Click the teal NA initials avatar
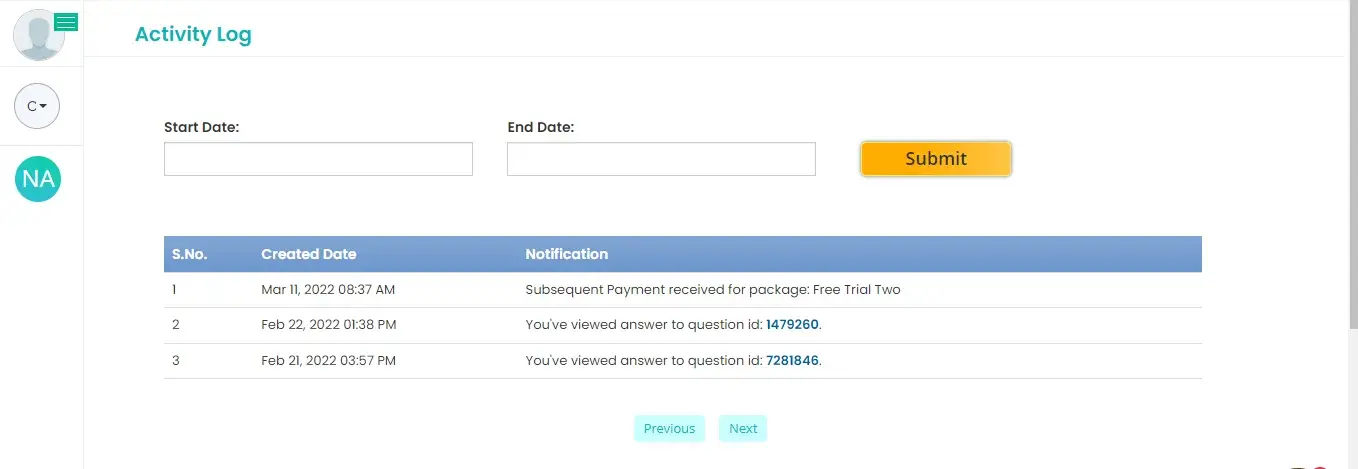The width and height of the screenshot is (1358, 469). tap(38, 179)
